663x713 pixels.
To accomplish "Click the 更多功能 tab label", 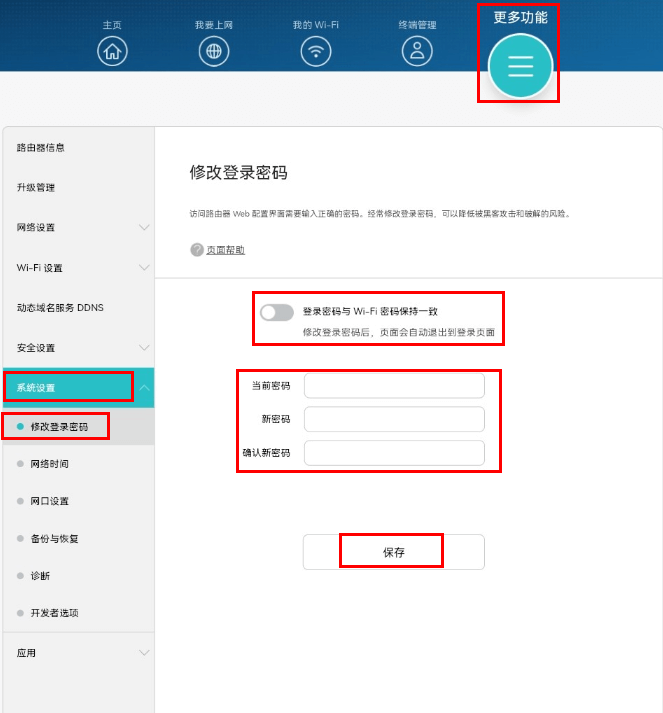I will click(x=520, y=17).
